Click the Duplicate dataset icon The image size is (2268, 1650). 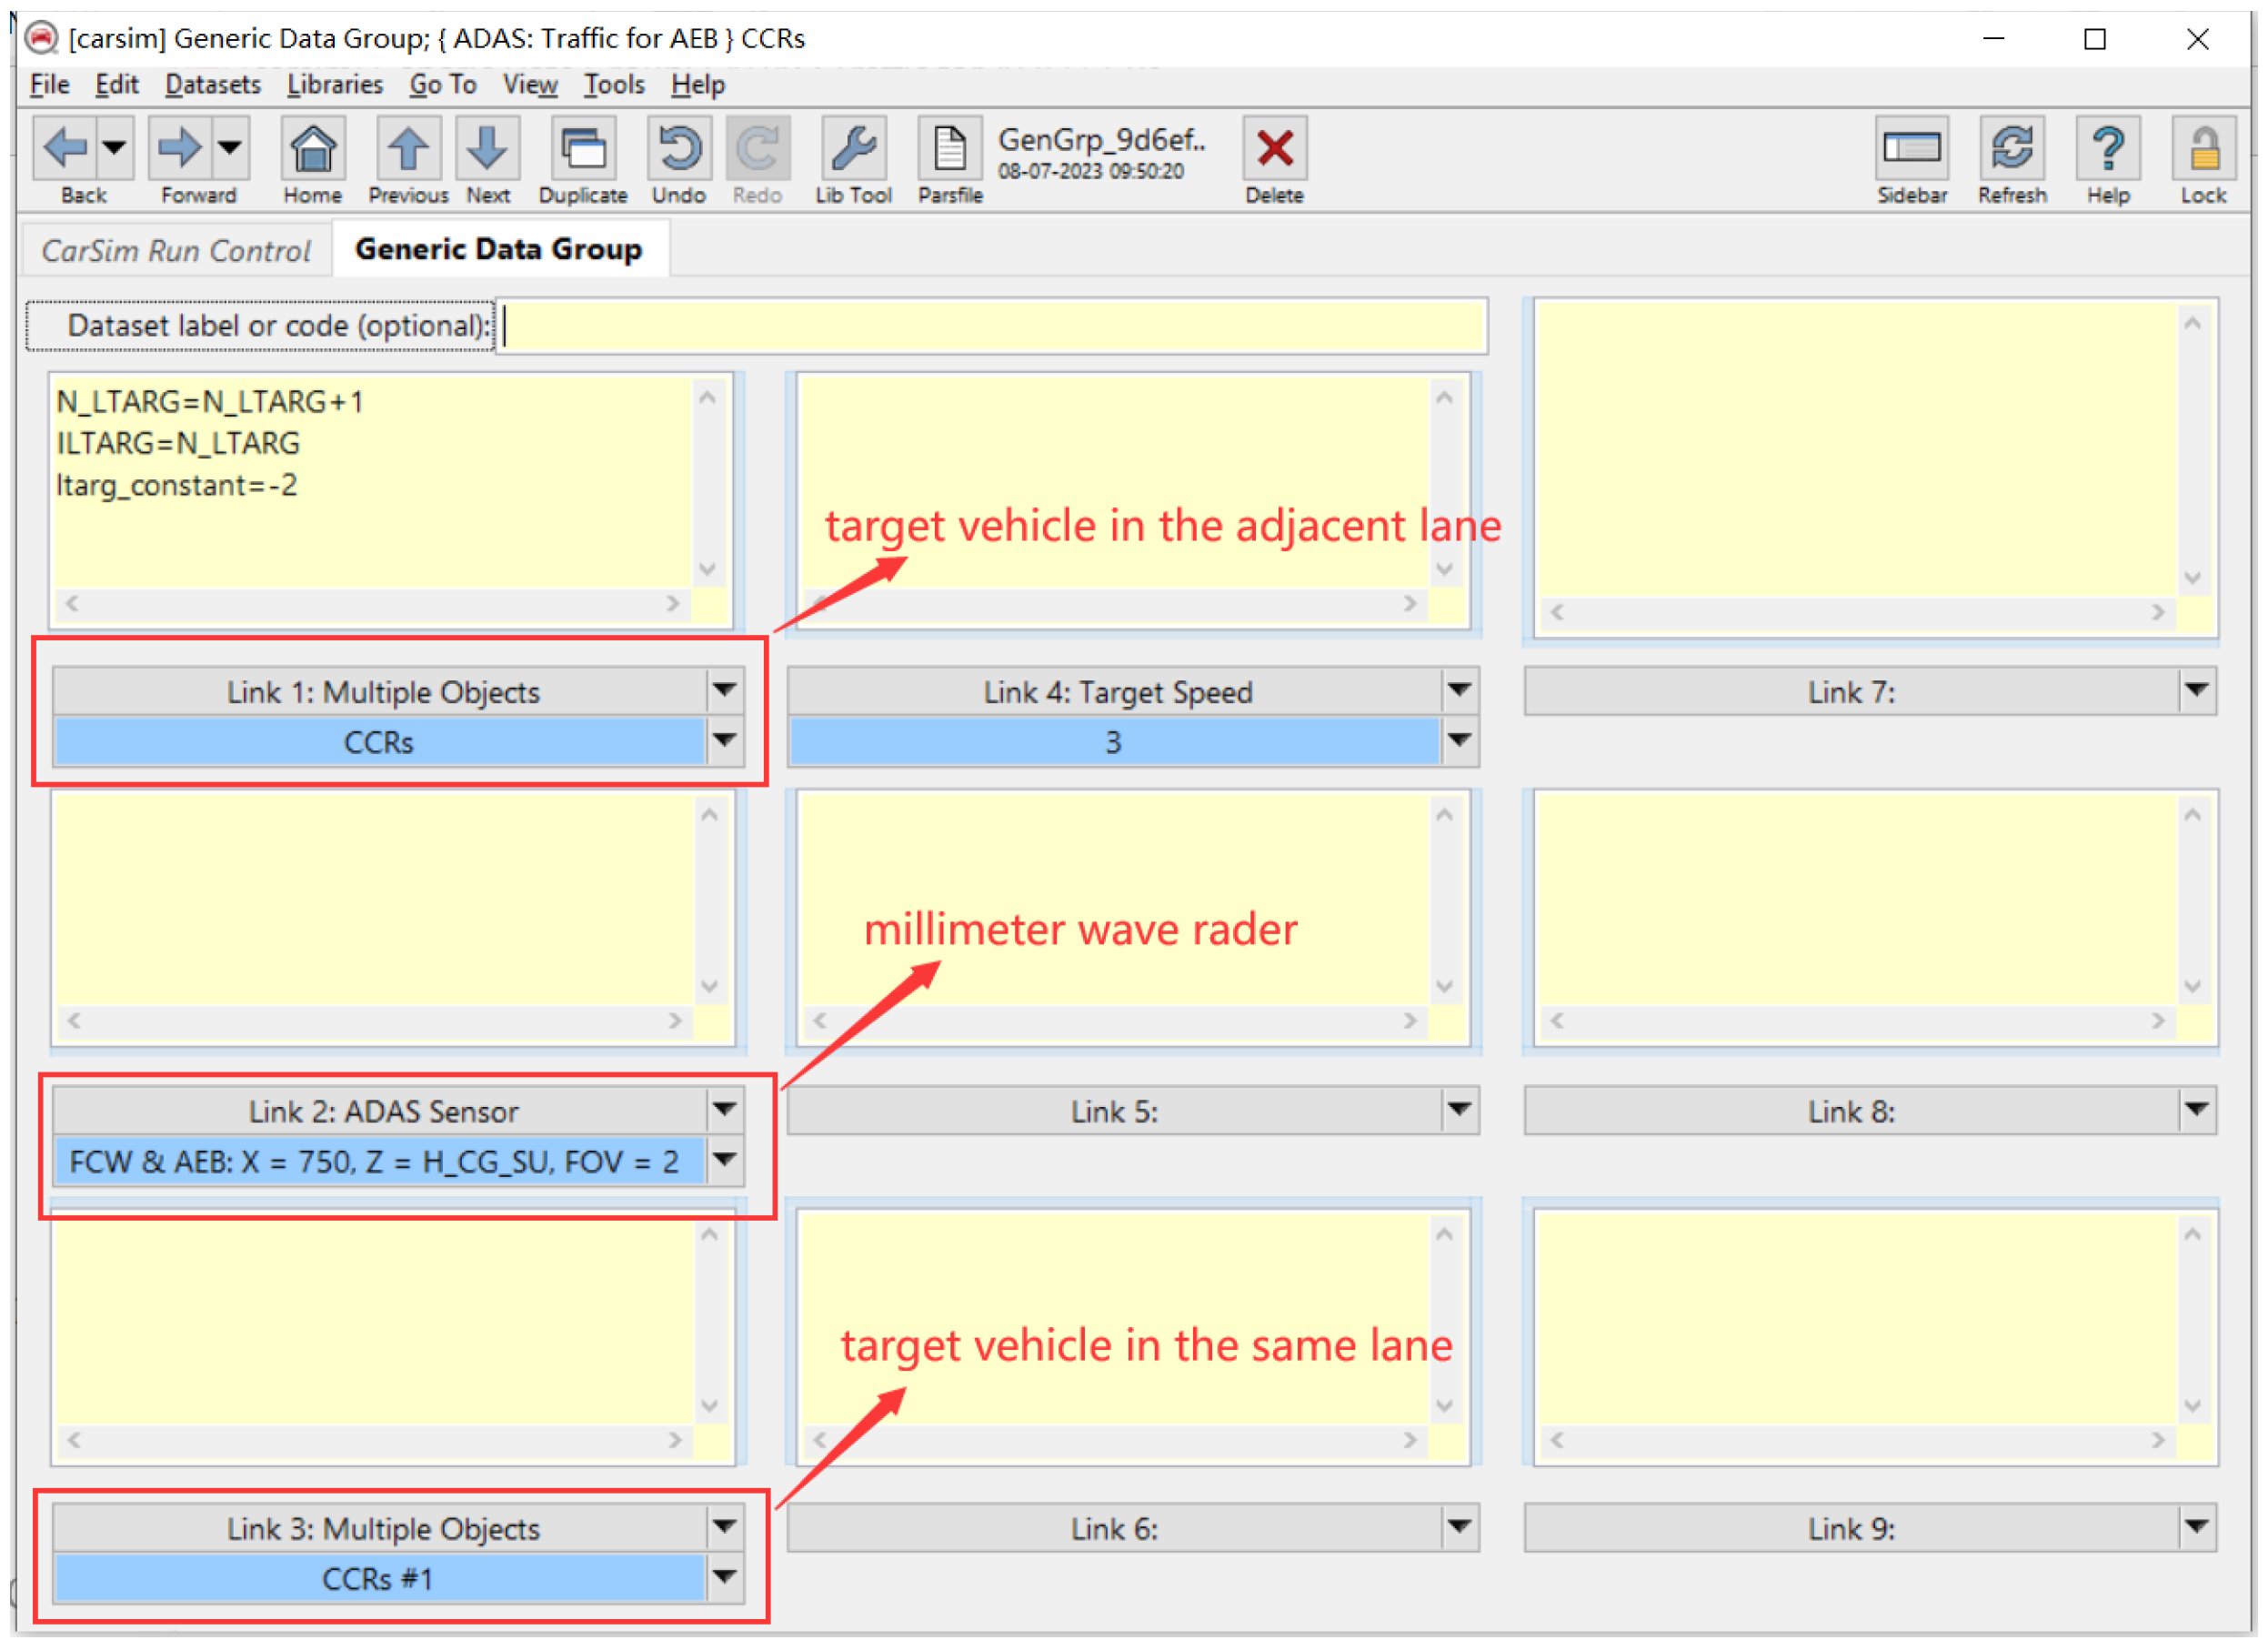point(582,150)
